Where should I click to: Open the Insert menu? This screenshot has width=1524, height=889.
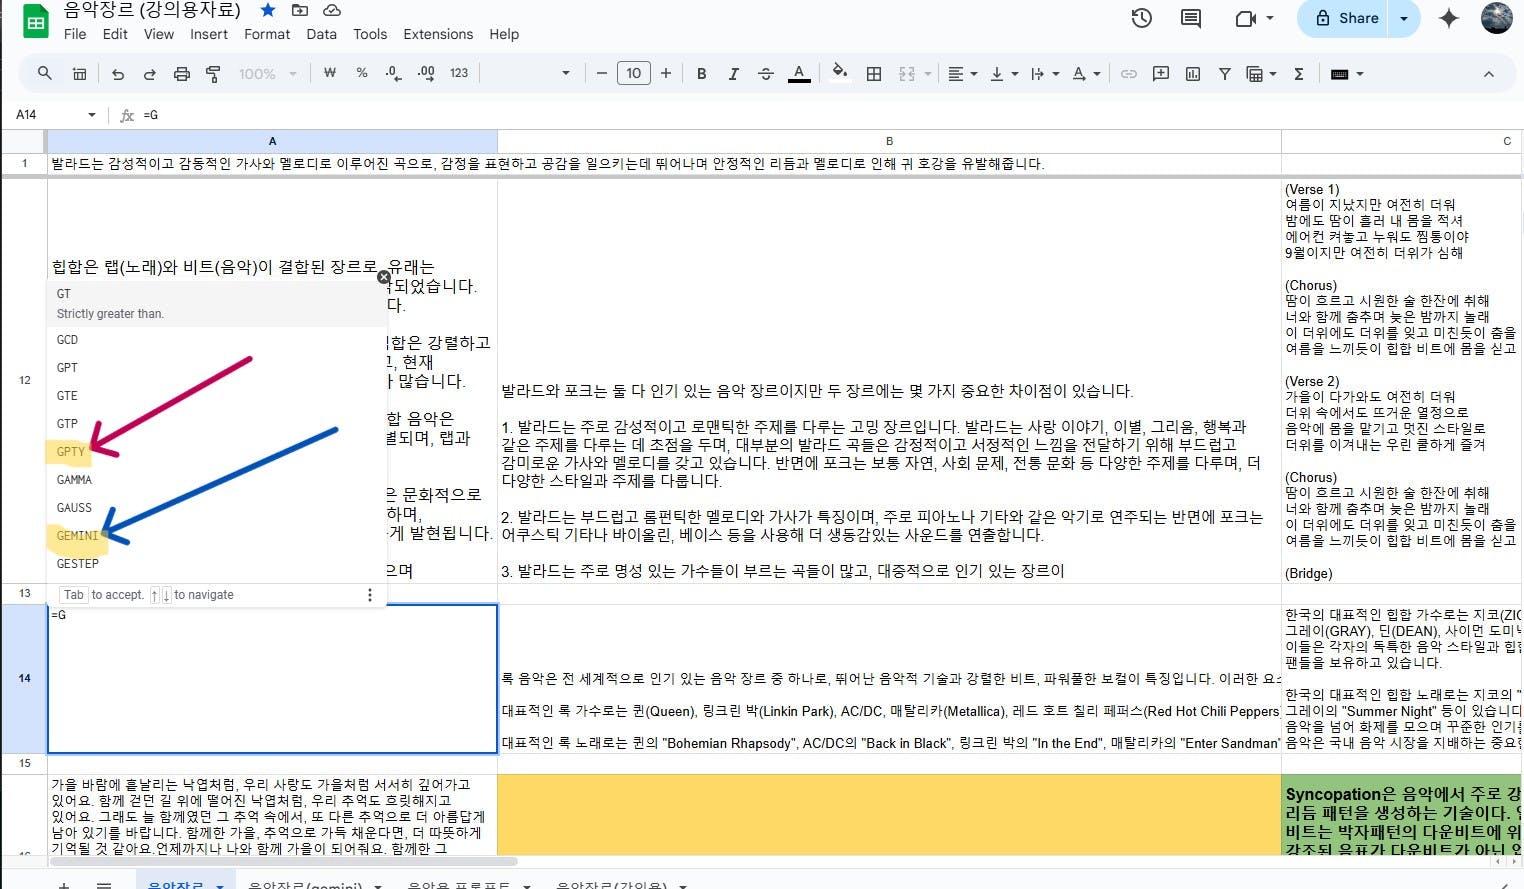coord(209,34)
